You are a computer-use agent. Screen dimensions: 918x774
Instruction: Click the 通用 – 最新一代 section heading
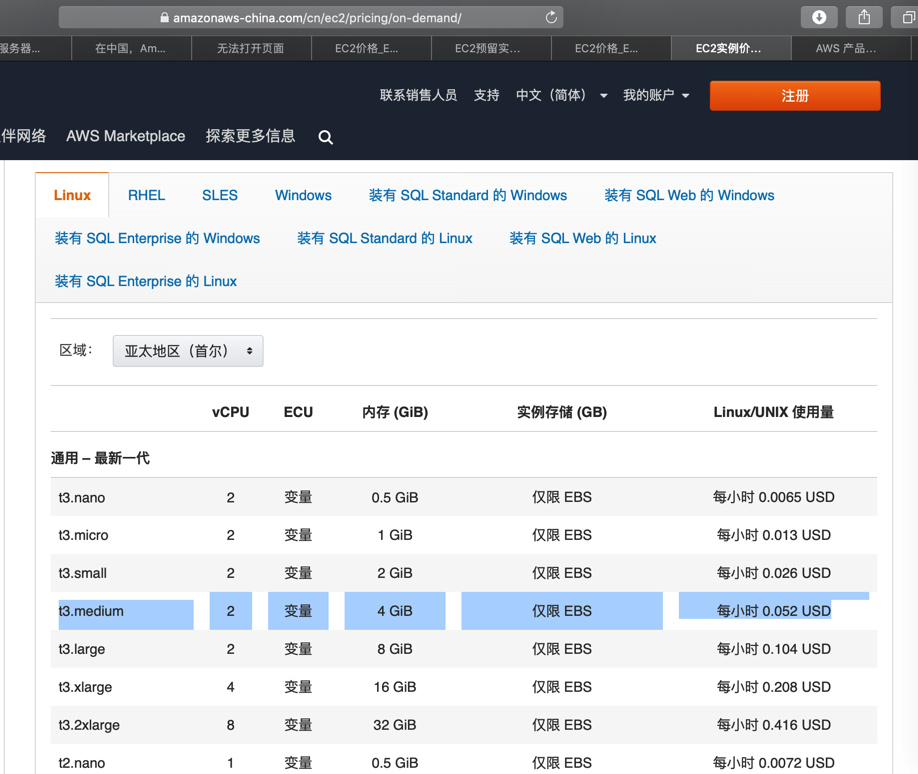pyautogui.click(x=100, y=458)
